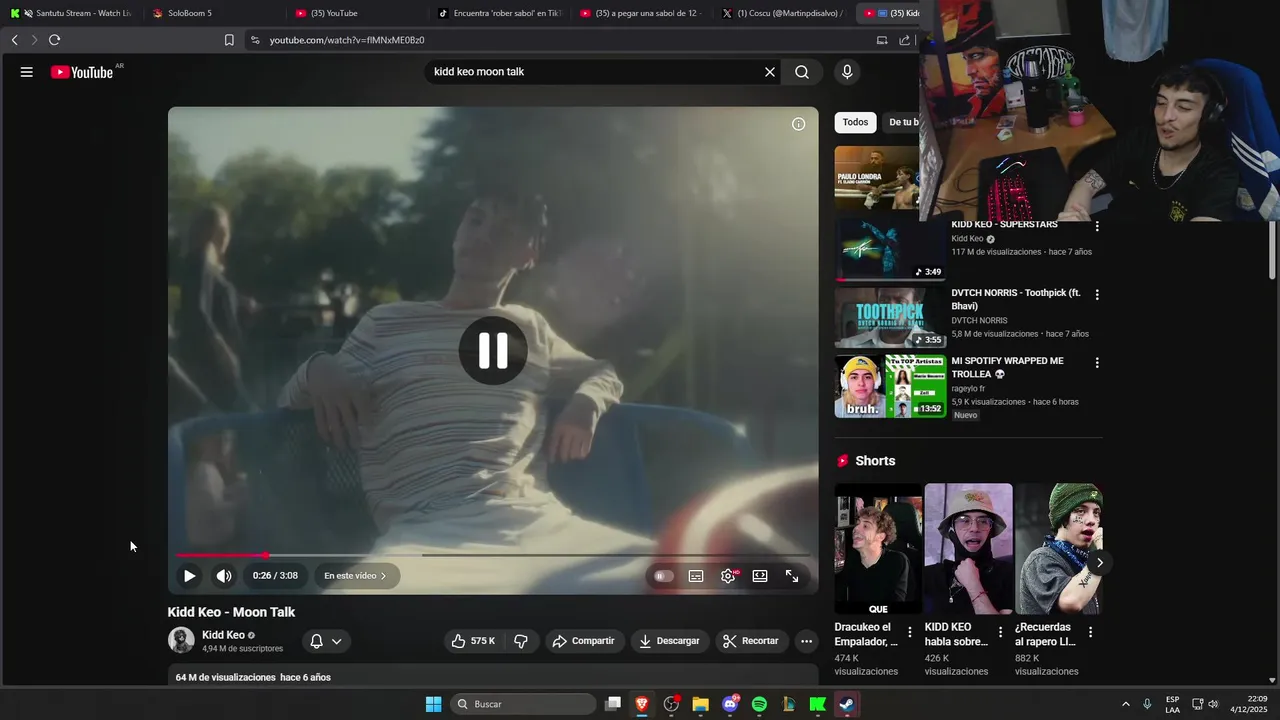The width and height of the screenshot is (1280, 720).
Task: Open notification bell dropdown for Kidd Keo
Action: 326,641
